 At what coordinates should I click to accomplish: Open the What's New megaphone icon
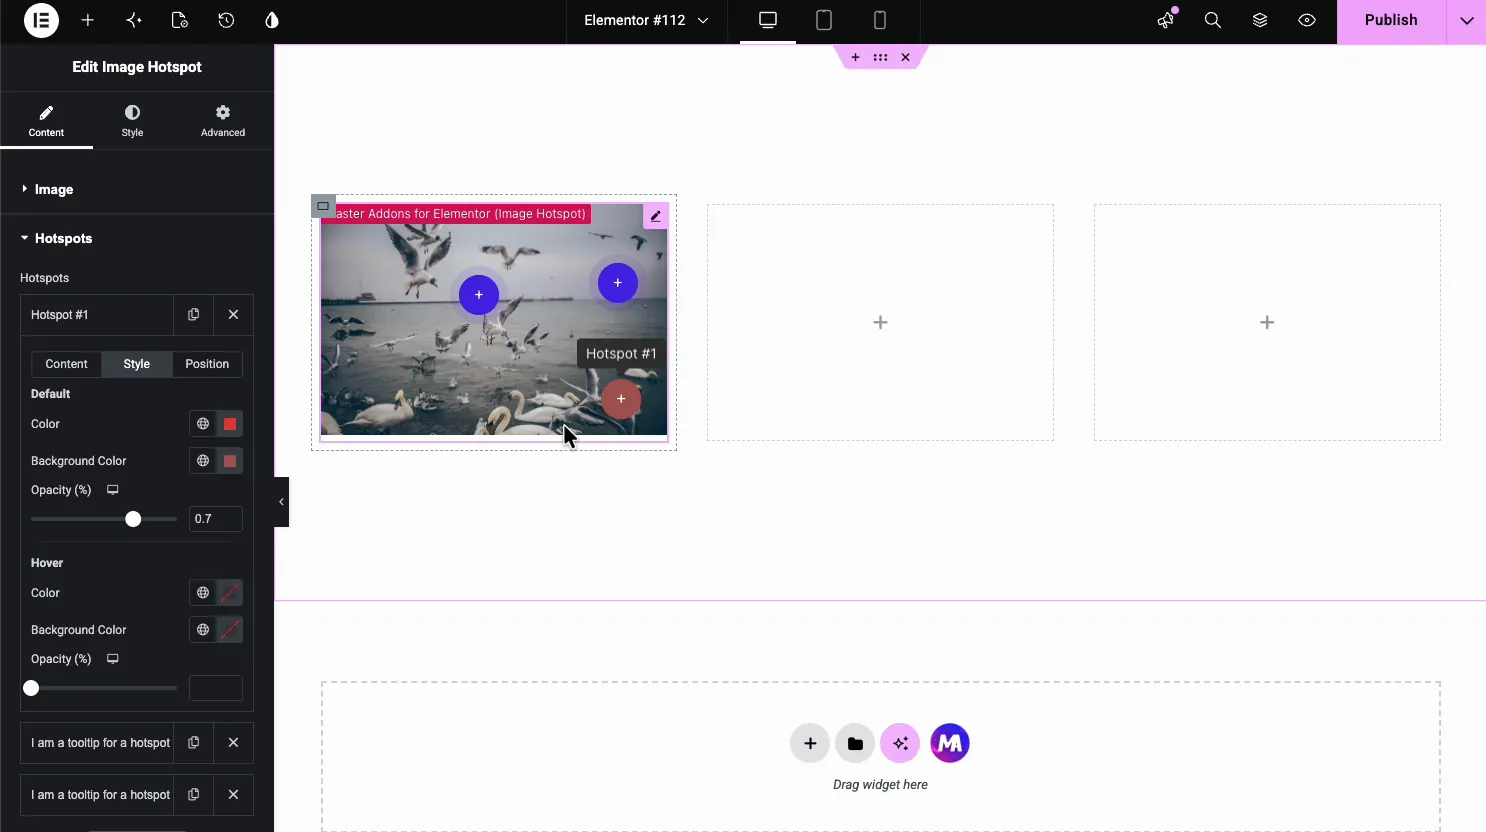pyautogui.click(x=1166, y=20)
